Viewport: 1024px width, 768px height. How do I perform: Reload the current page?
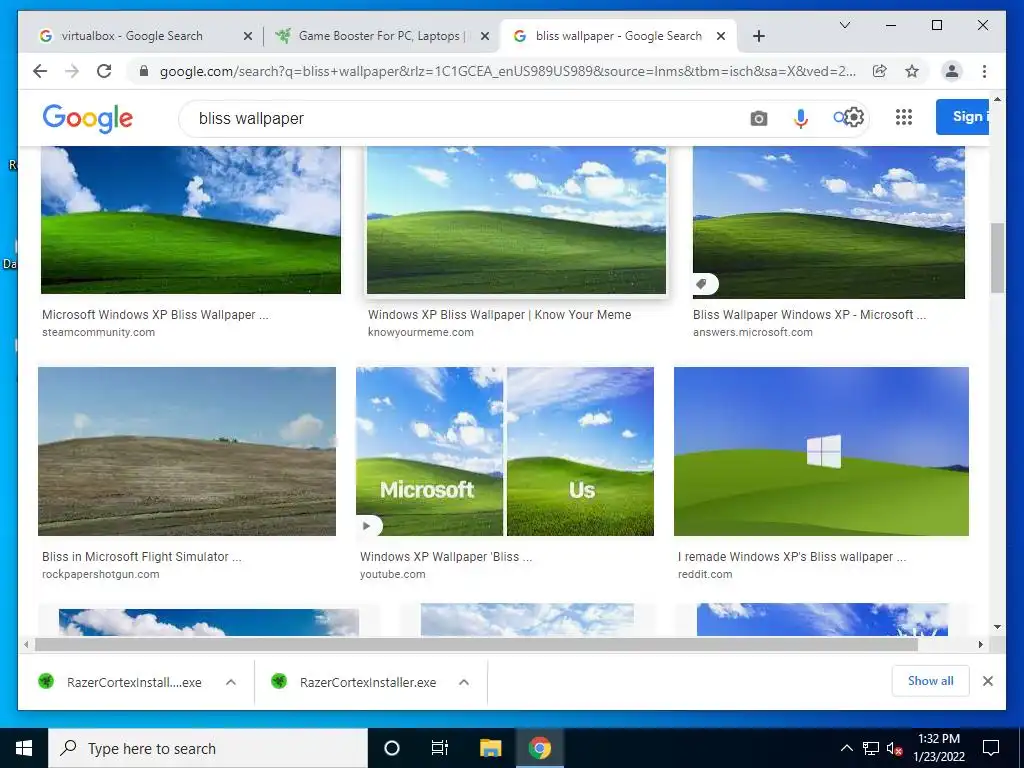point(104,71)
